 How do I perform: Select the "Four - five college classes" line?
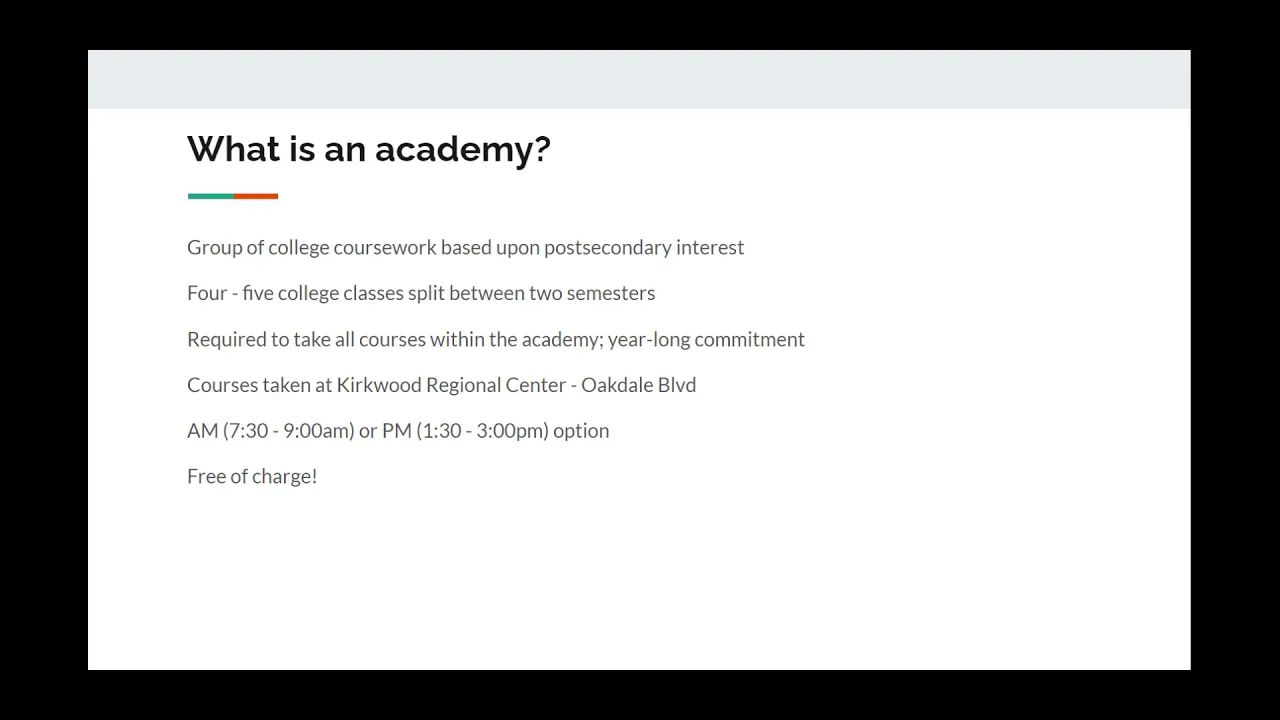pyautogui.click(x=421, y=293)
